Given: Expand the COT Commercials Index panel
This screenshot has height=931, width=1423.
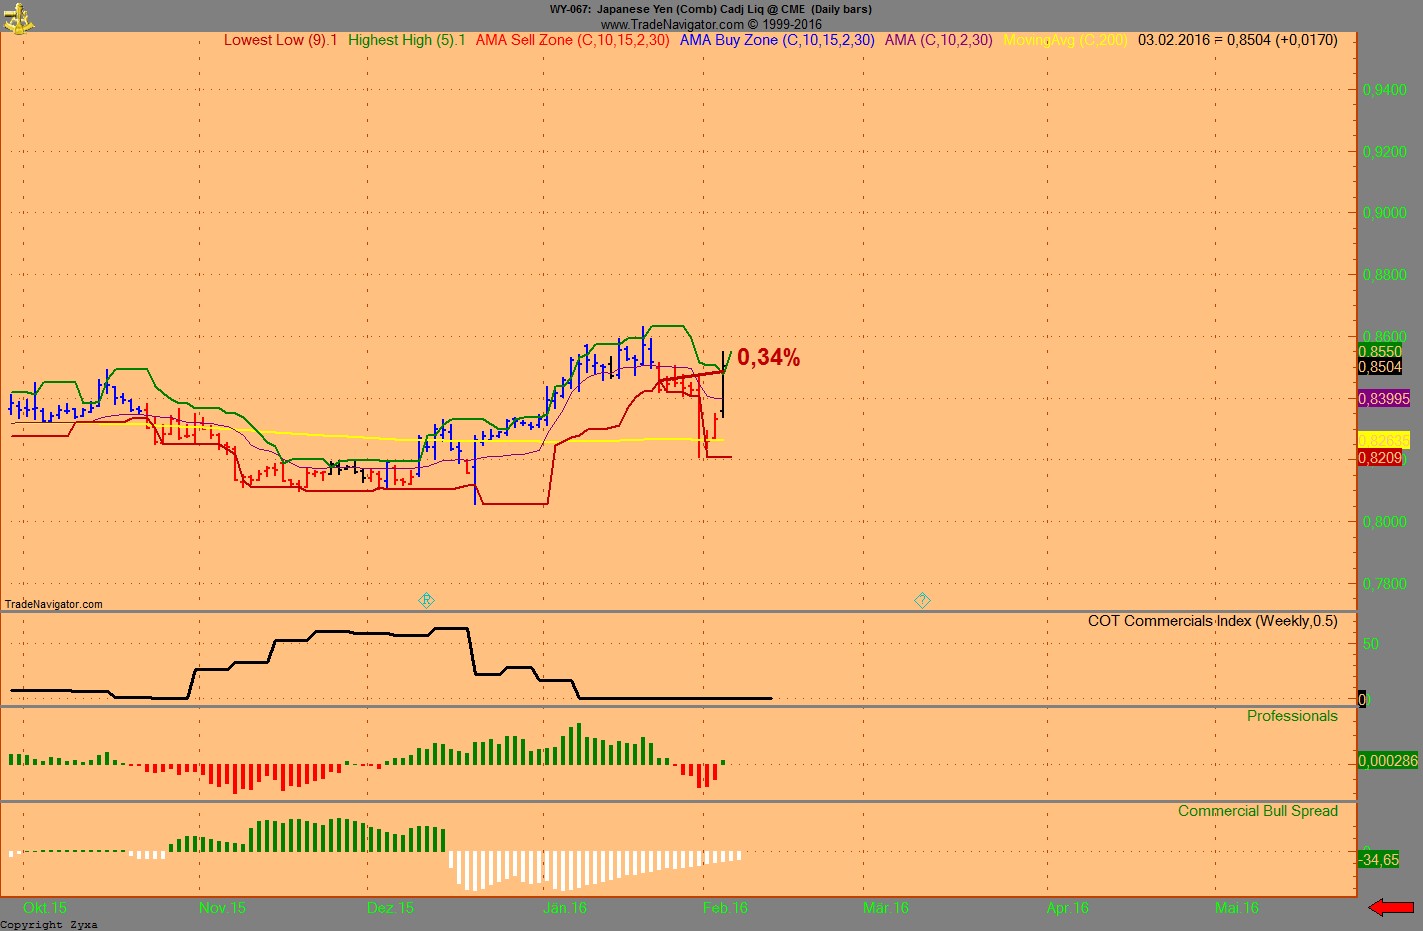Looking at the screenshot, I should pyautogui.click(x=1215, y=621).
